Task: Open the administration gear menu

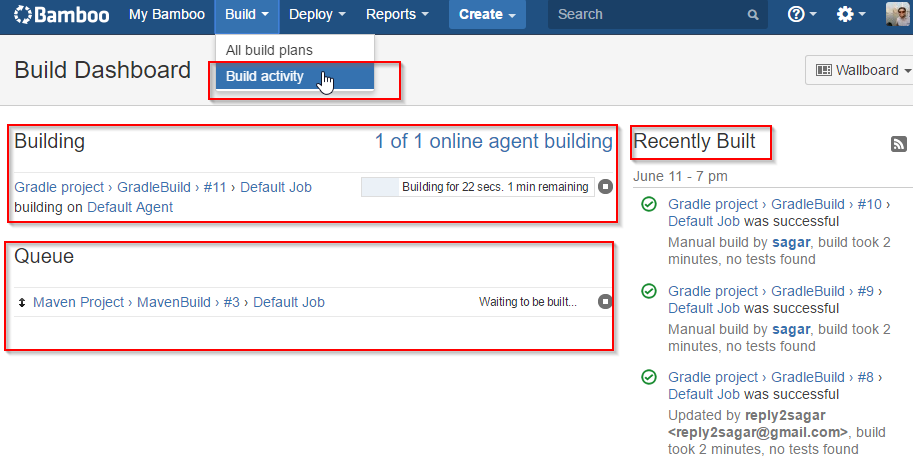Action: (x=851, y=14)
